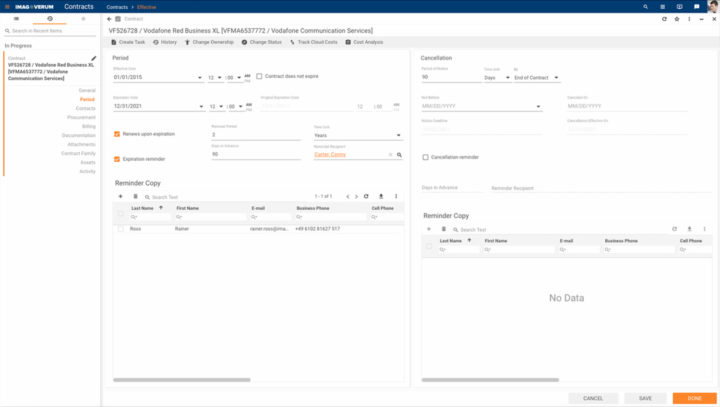Screen dimensions: 720x407
Task: Toggle select-all checkbox in Period Reminder Copy
Action: click(x=121, y=213)
